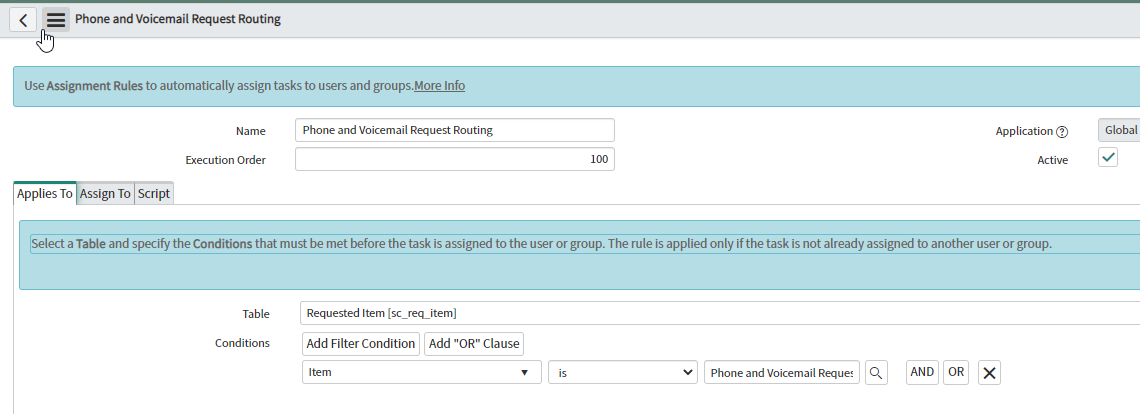Click the Phone and Voicemail Request value field

(x=782, y=373)
